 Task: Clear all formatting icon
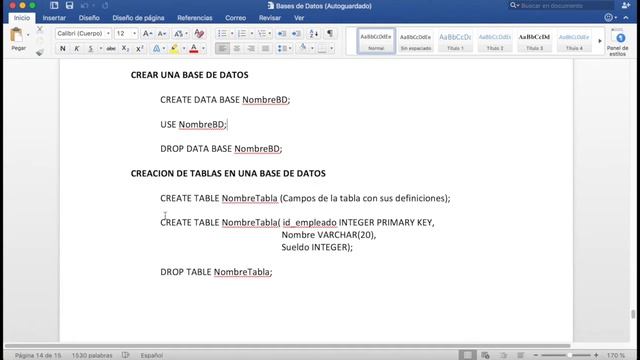tap(199, 33)
